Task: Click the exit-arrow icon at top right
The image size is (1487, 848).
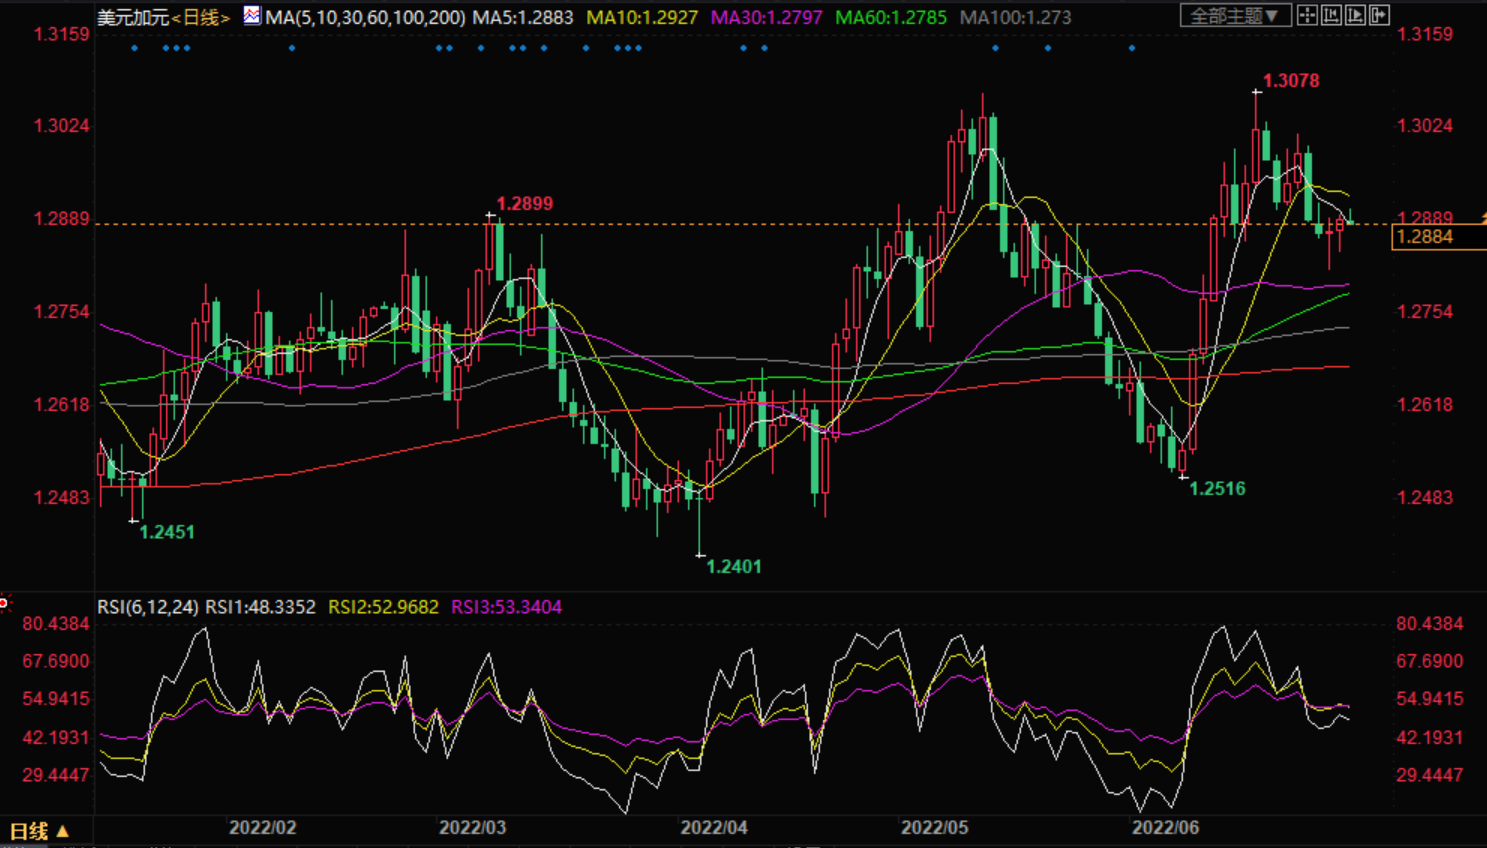Action: click(1379, 15)
